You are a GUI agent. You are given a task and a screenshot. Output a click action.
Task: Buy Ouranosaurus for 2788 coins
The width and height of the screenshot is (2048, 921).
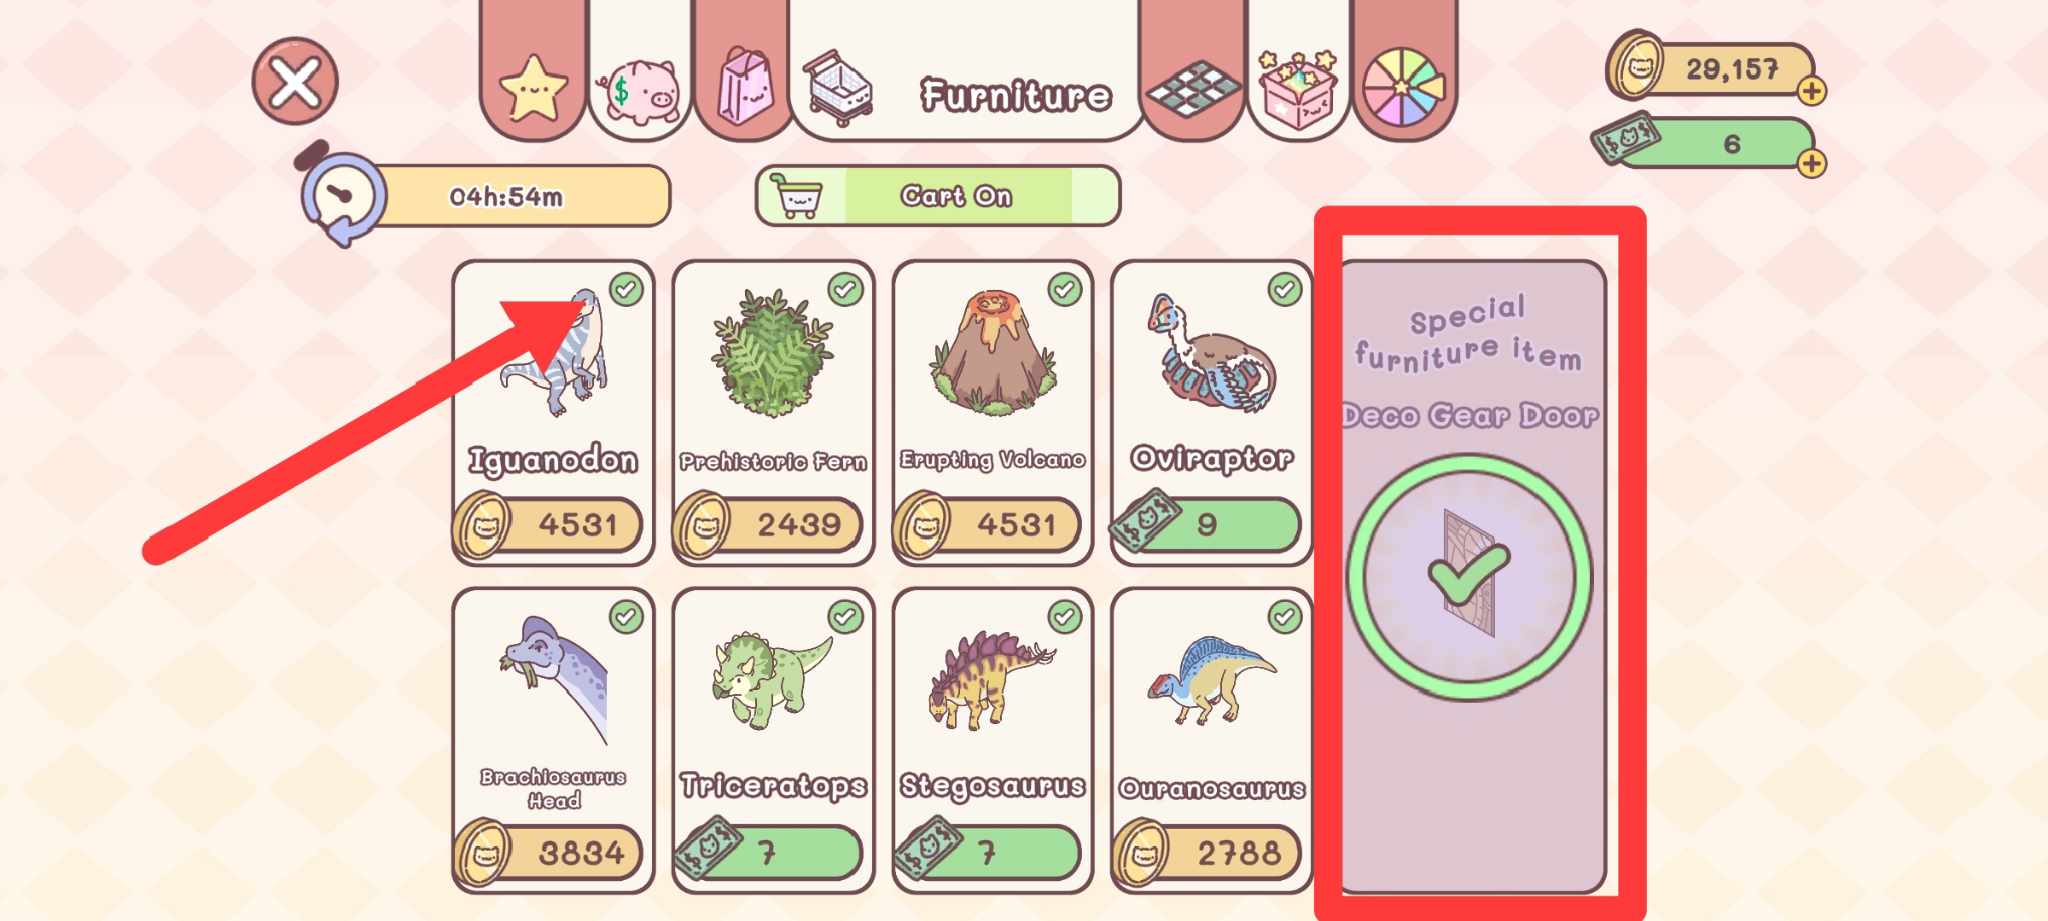pyautogui.click(x=1207, y=852)
